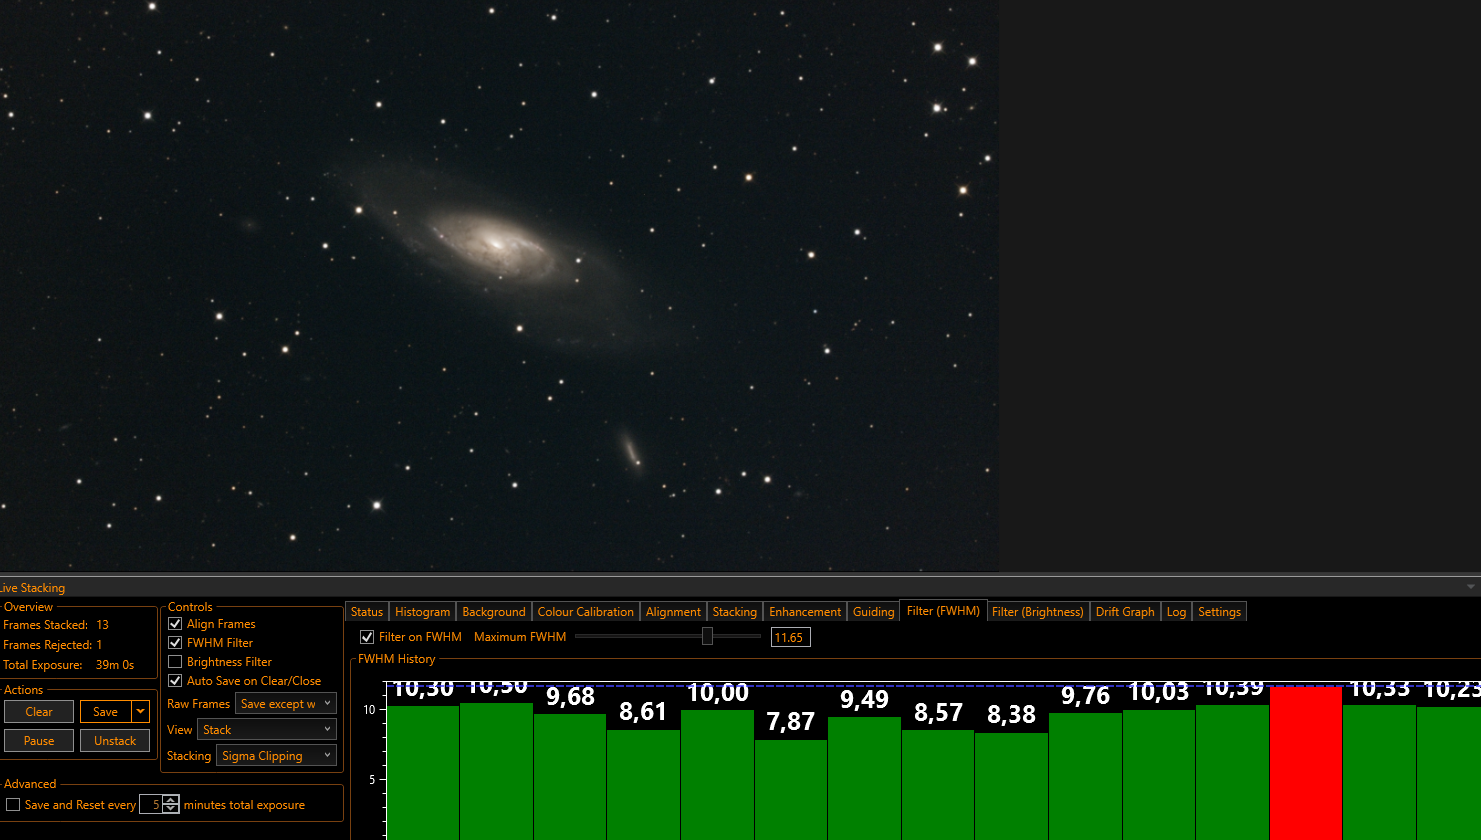Click the 9,76 FWHM bar label
Image resolution: width=1481 pixels, height=840 pixels.
pyautogui.click(x=1085, y=695)
